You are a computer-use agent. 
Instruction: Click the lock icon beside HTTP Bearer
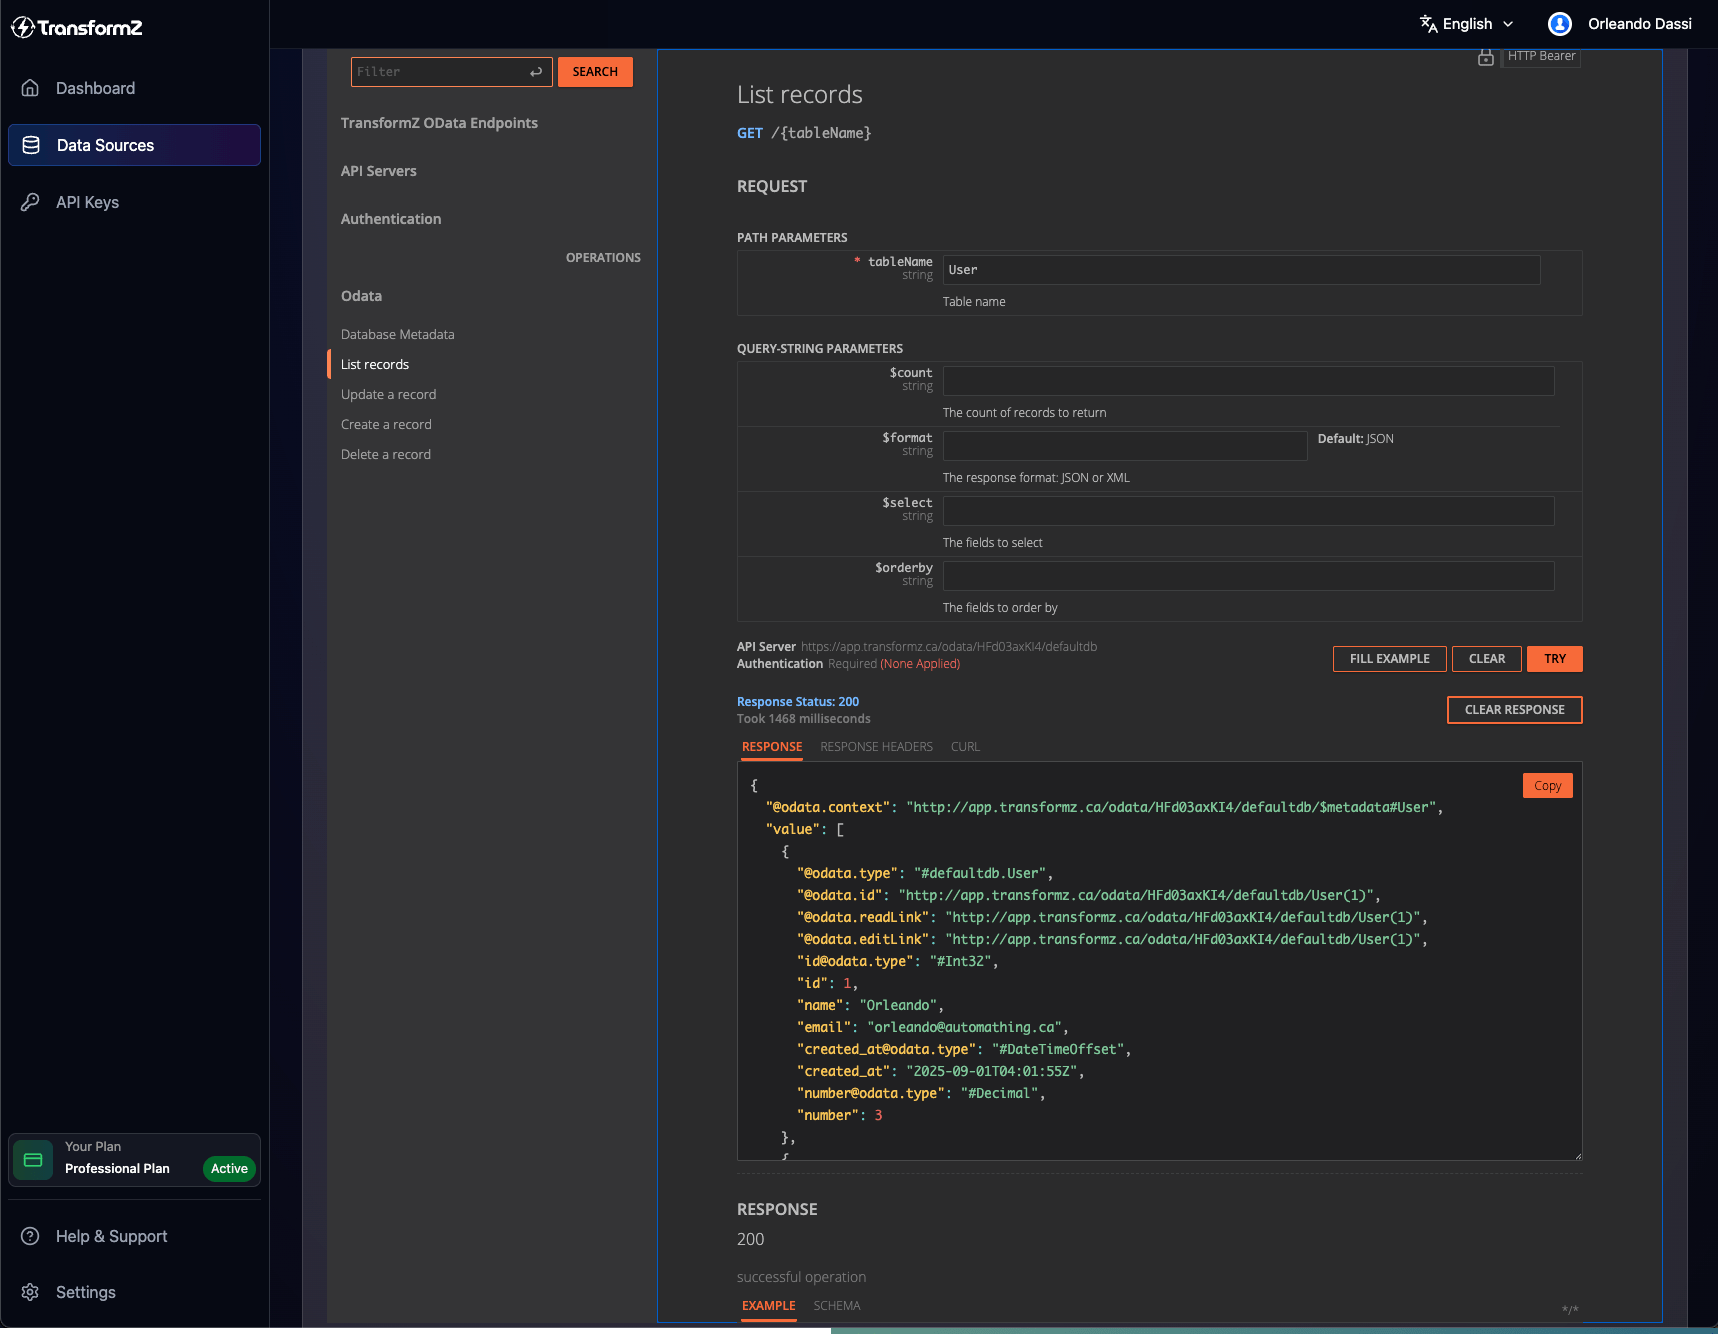point(1486,58)
